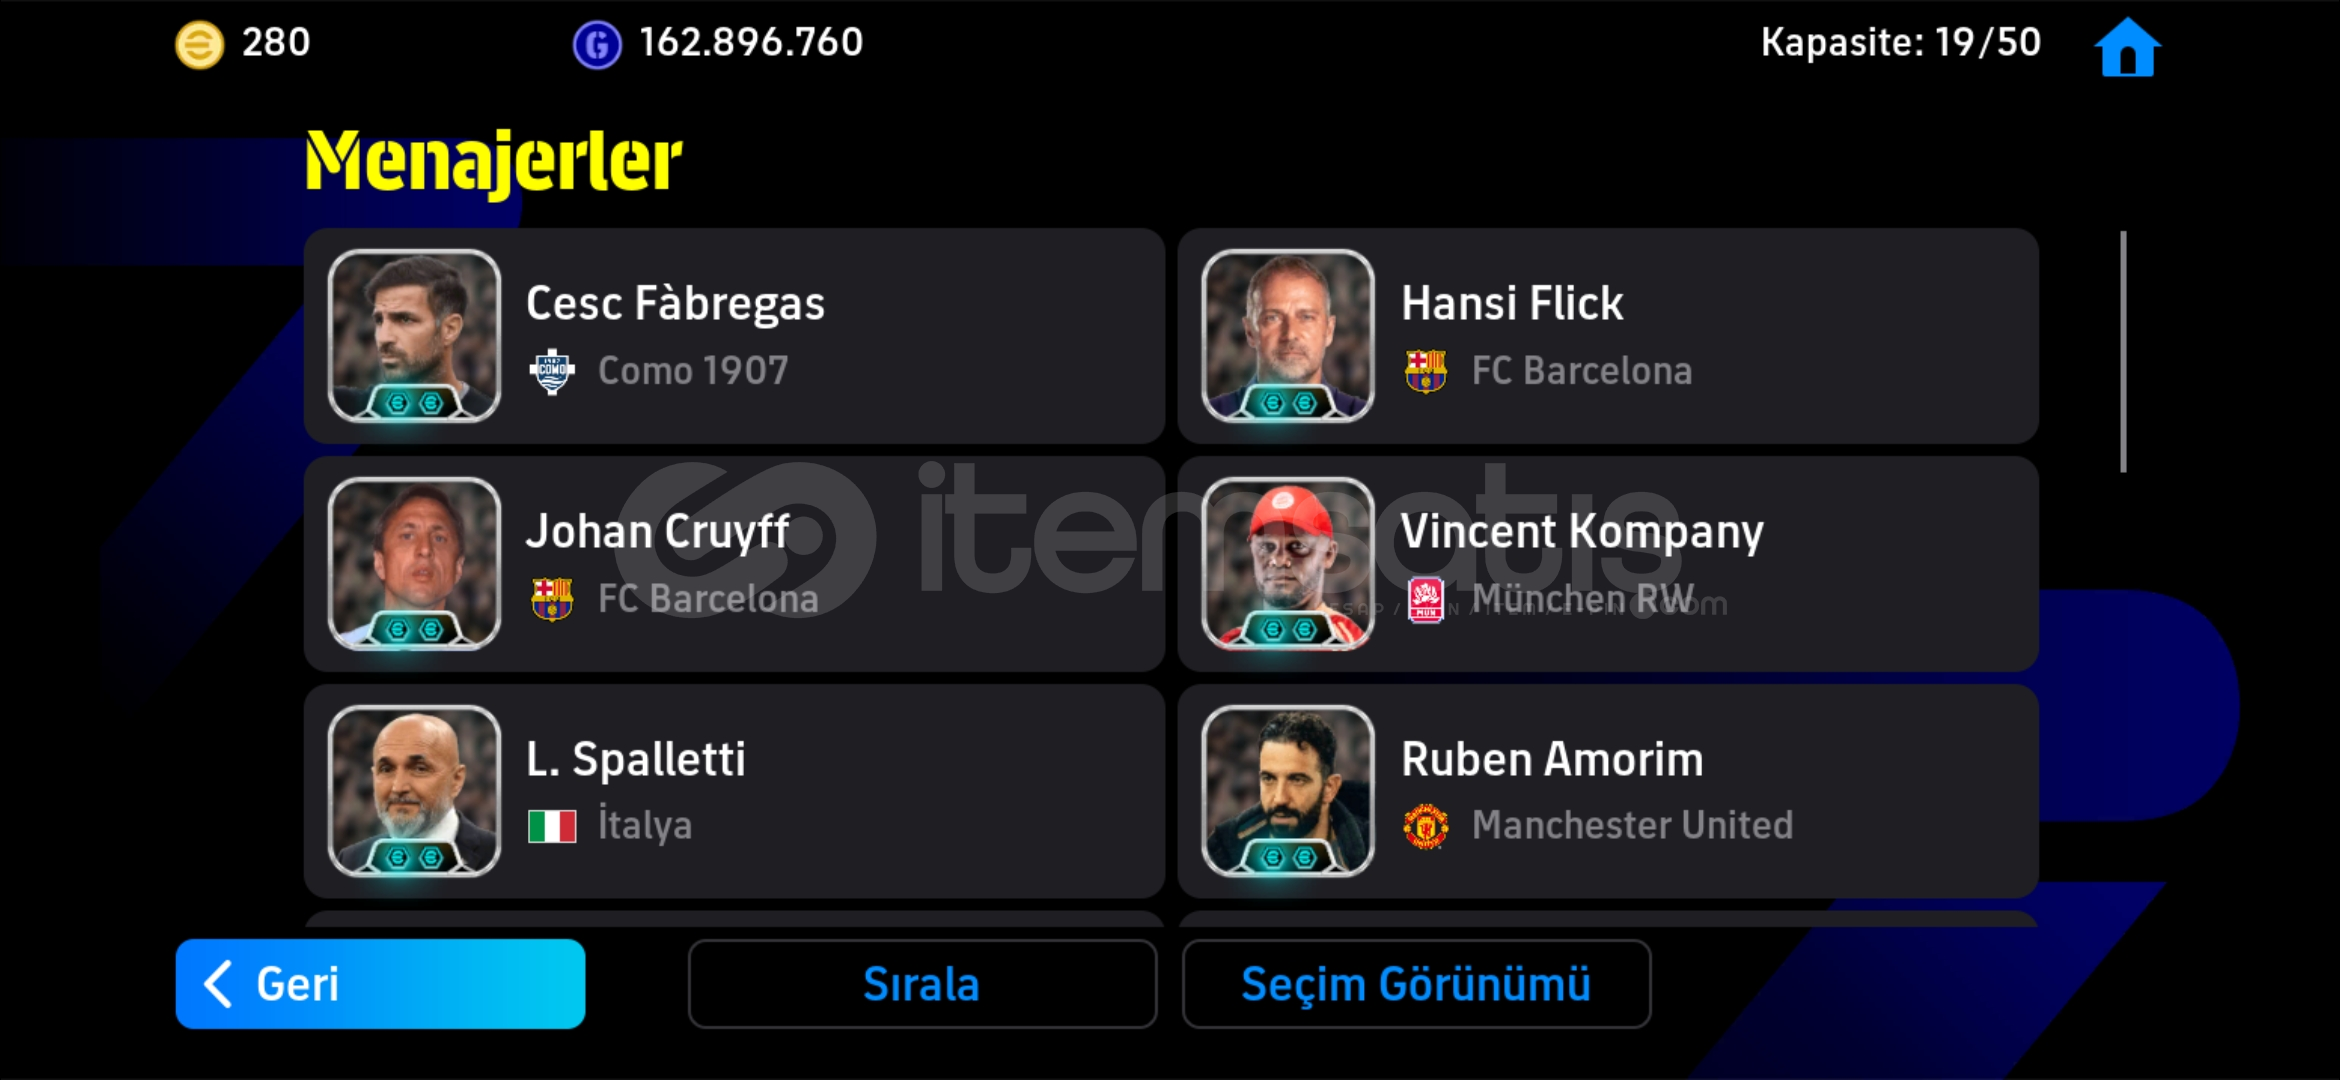Tap the Italy flag under Spalletti

click(552, 826)
